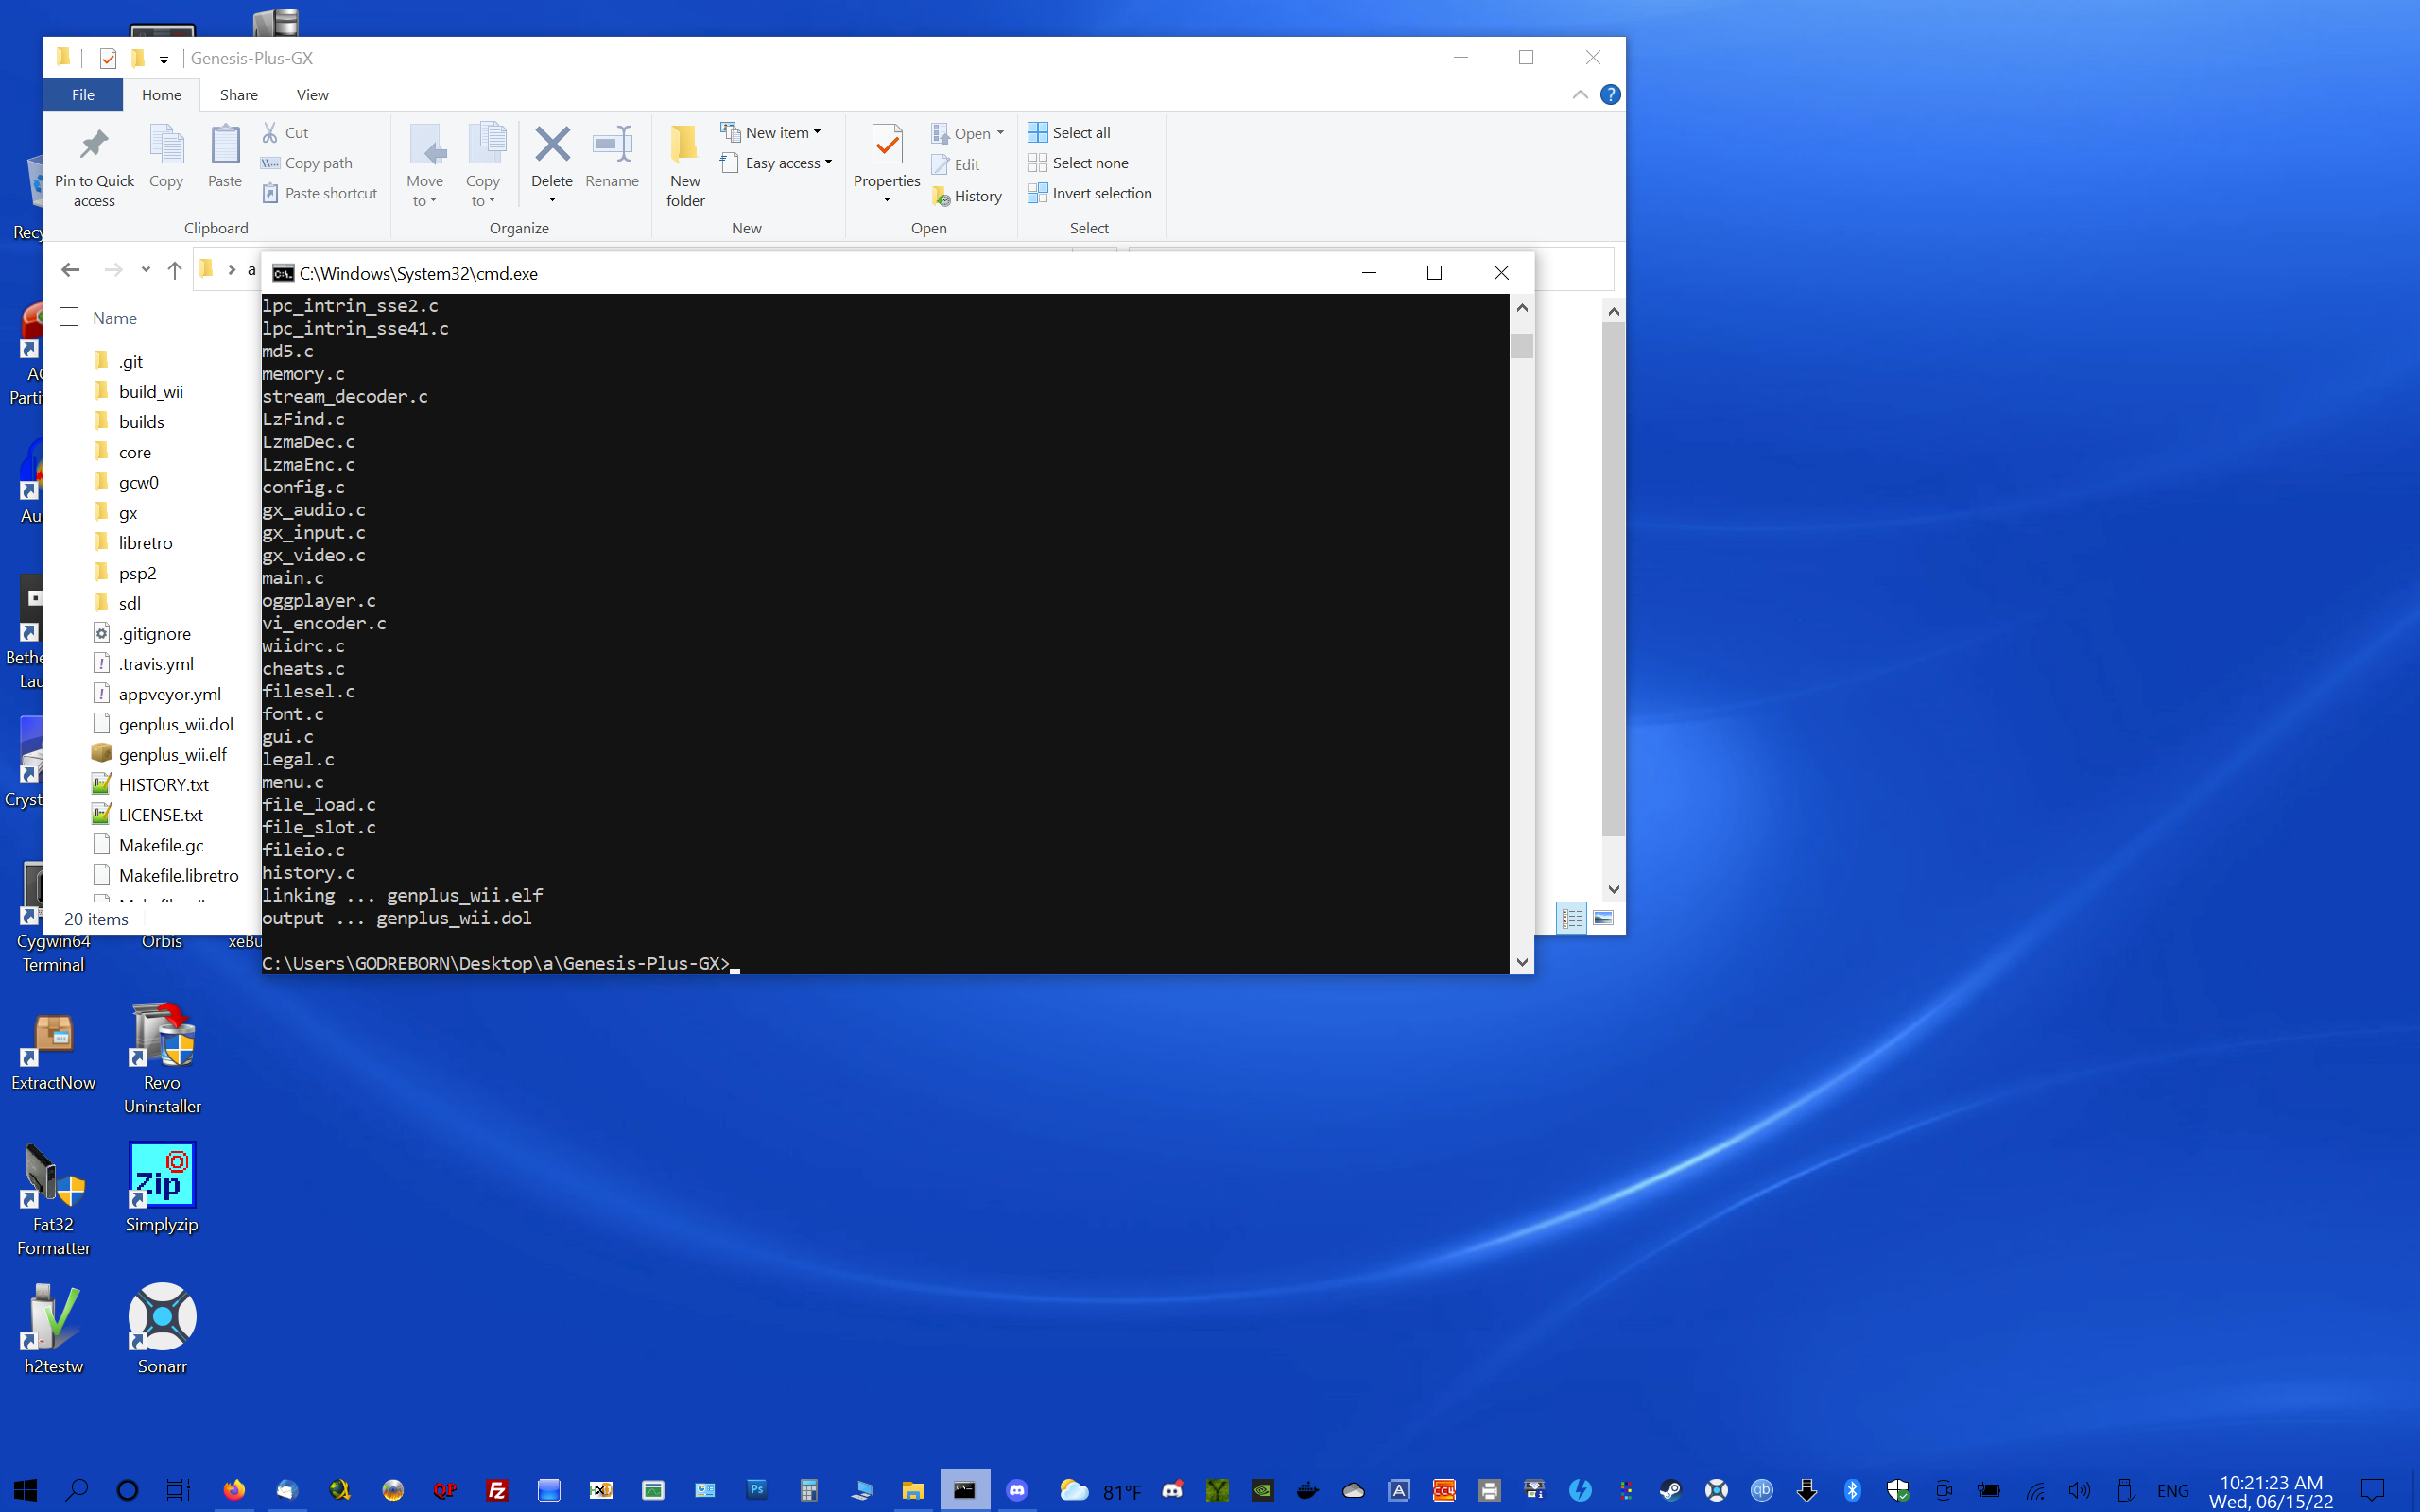Open the File menu tab

83,95
